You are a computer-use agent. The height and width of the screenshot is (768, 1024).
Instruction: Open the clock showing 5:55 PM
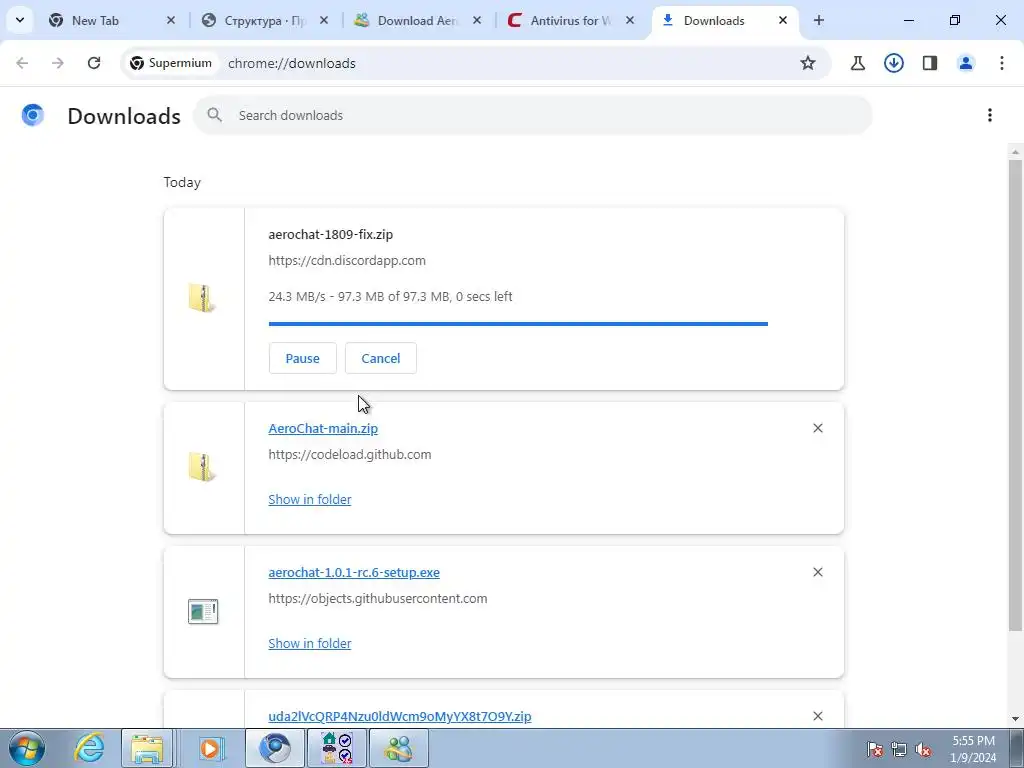[x=973, y=749]
